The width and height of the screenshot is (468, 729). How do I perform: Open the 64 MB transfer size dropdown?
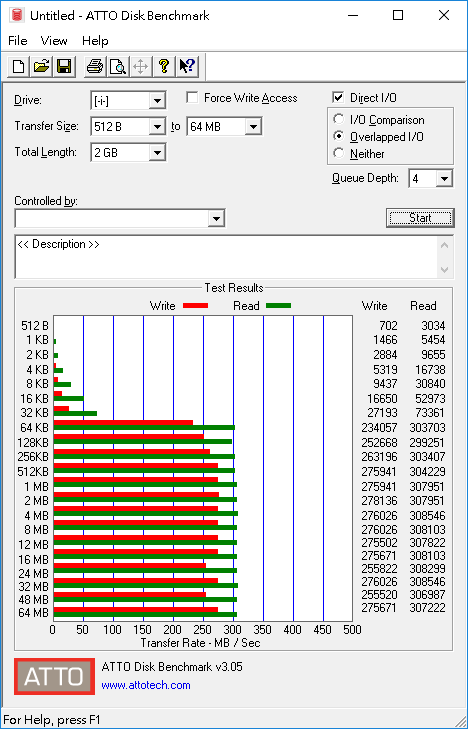pyautogui.click(x=253, y=126)
